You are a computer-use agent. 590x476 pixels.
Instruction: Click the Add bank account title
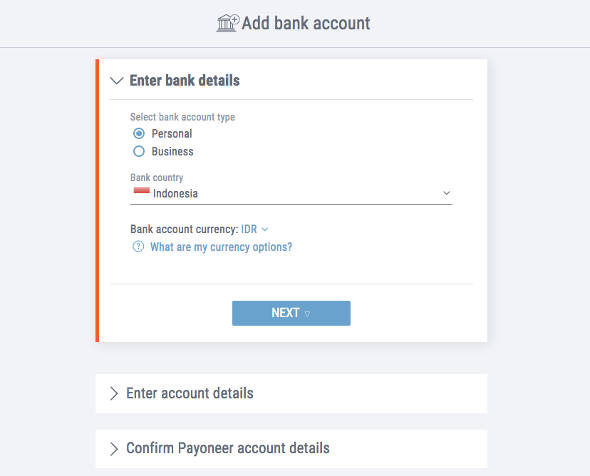306,23
